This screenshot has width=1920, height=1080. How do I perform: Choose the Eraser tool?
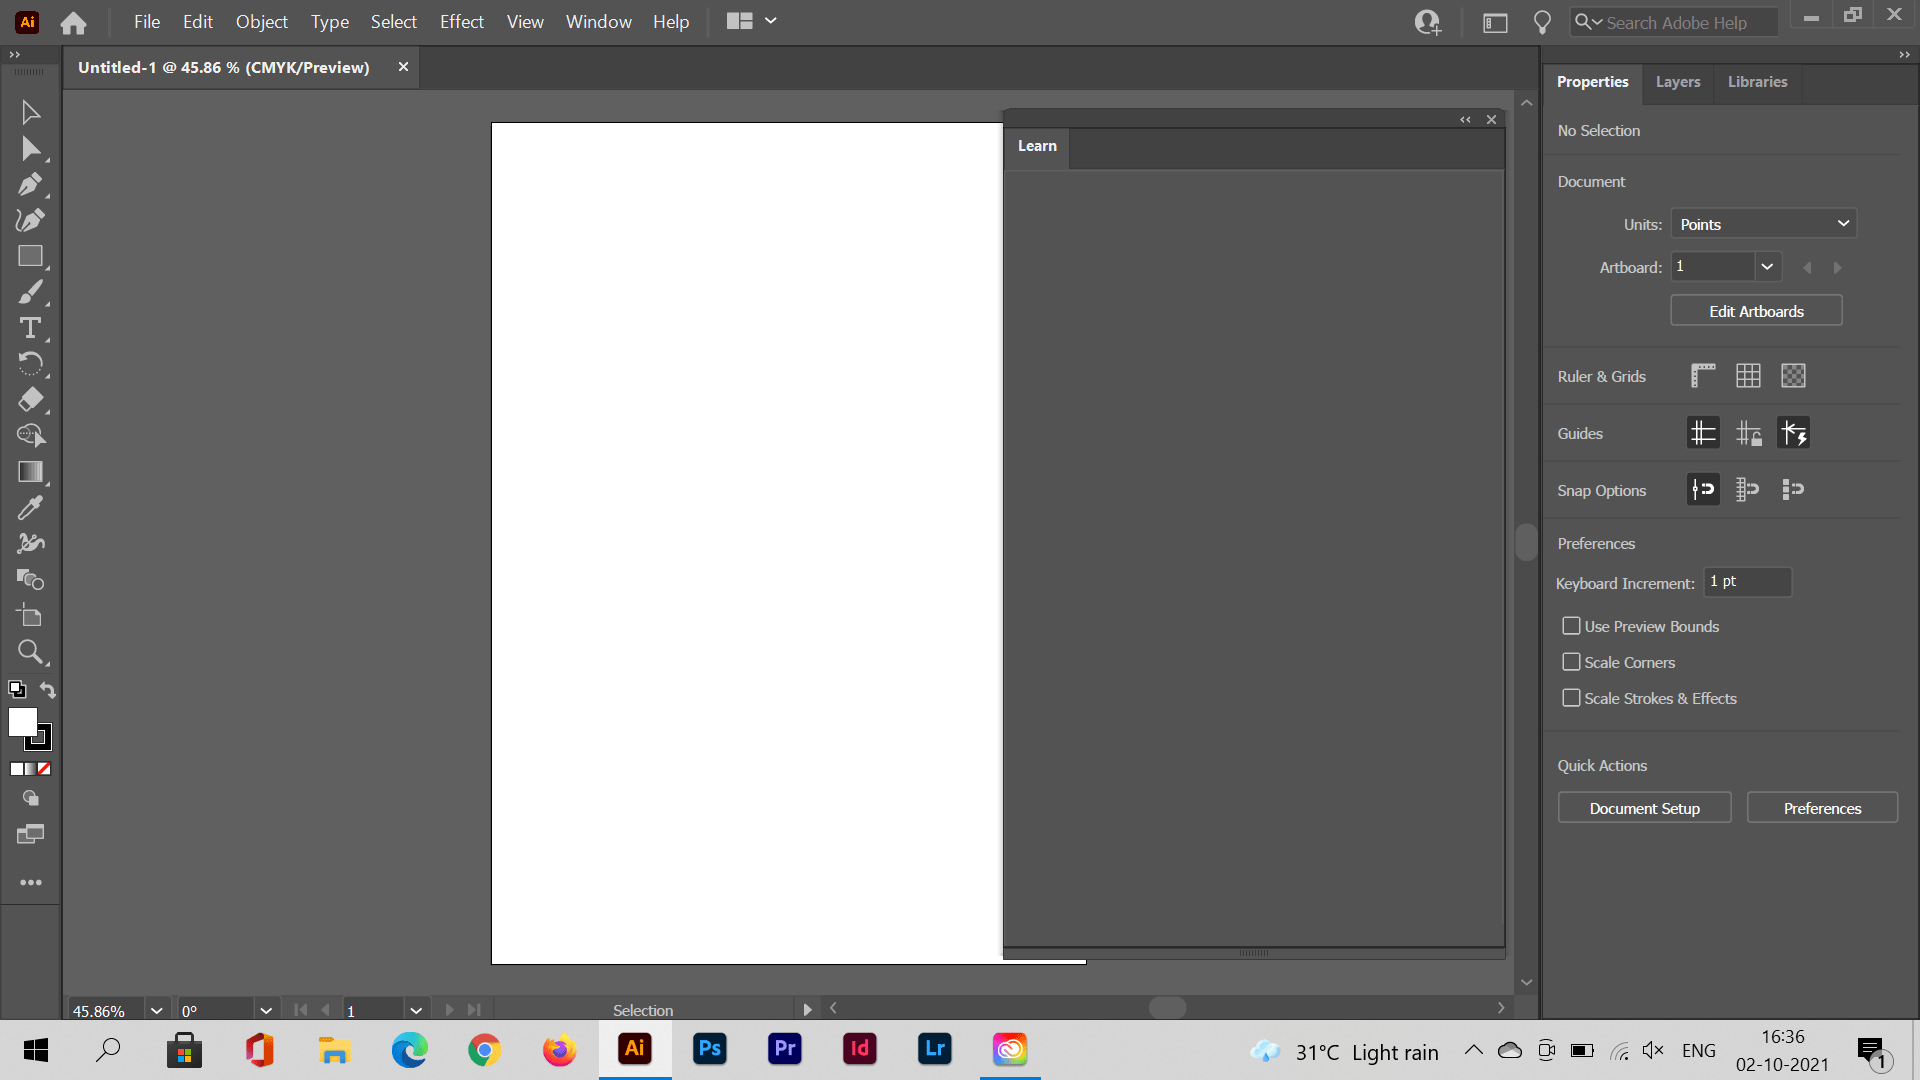[30, 400]
